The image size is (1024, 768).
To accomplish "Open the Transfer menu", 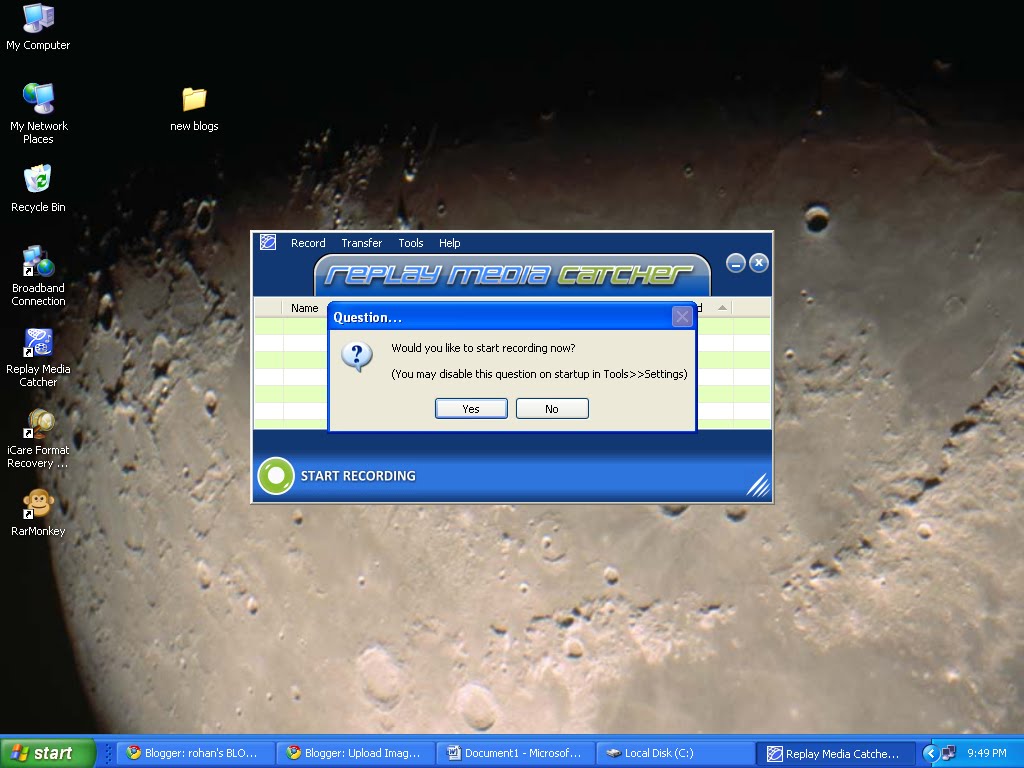I will click(361, 243).
